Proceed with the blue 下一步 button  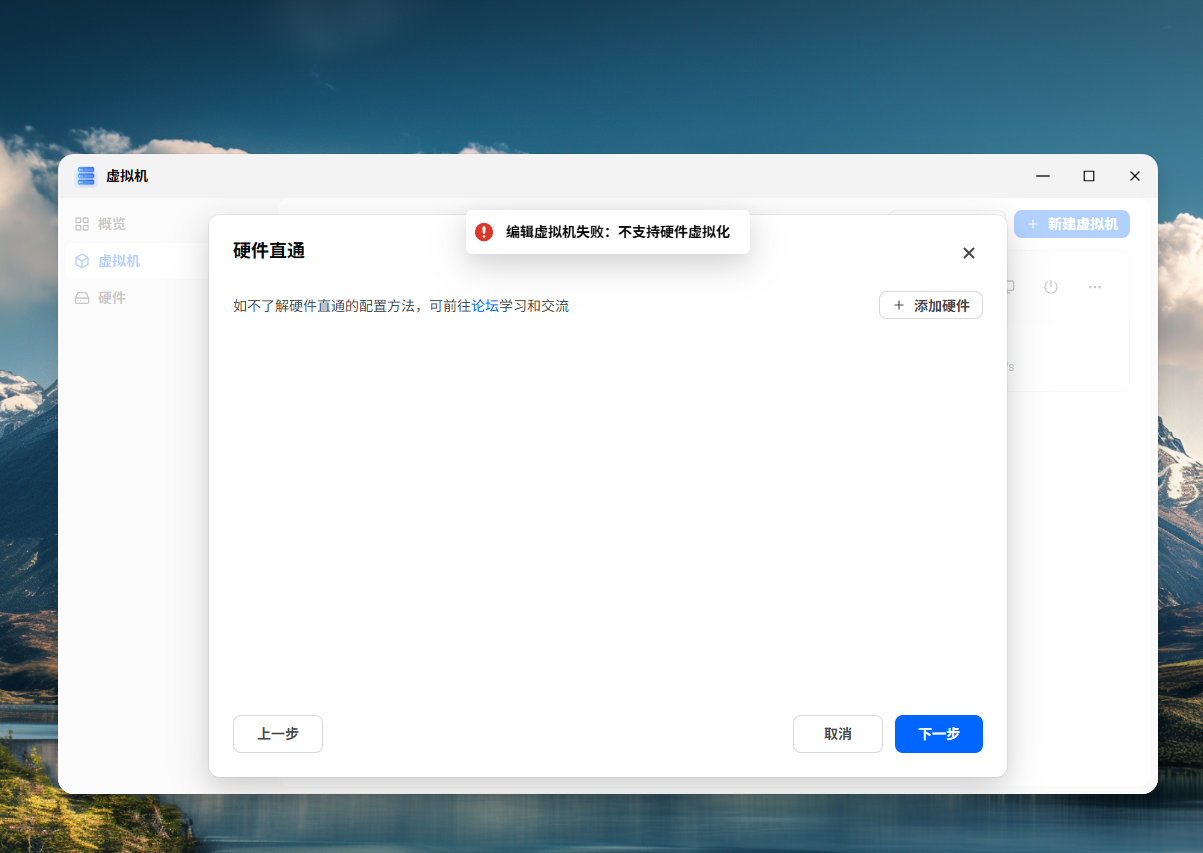(x=939, y=733)
